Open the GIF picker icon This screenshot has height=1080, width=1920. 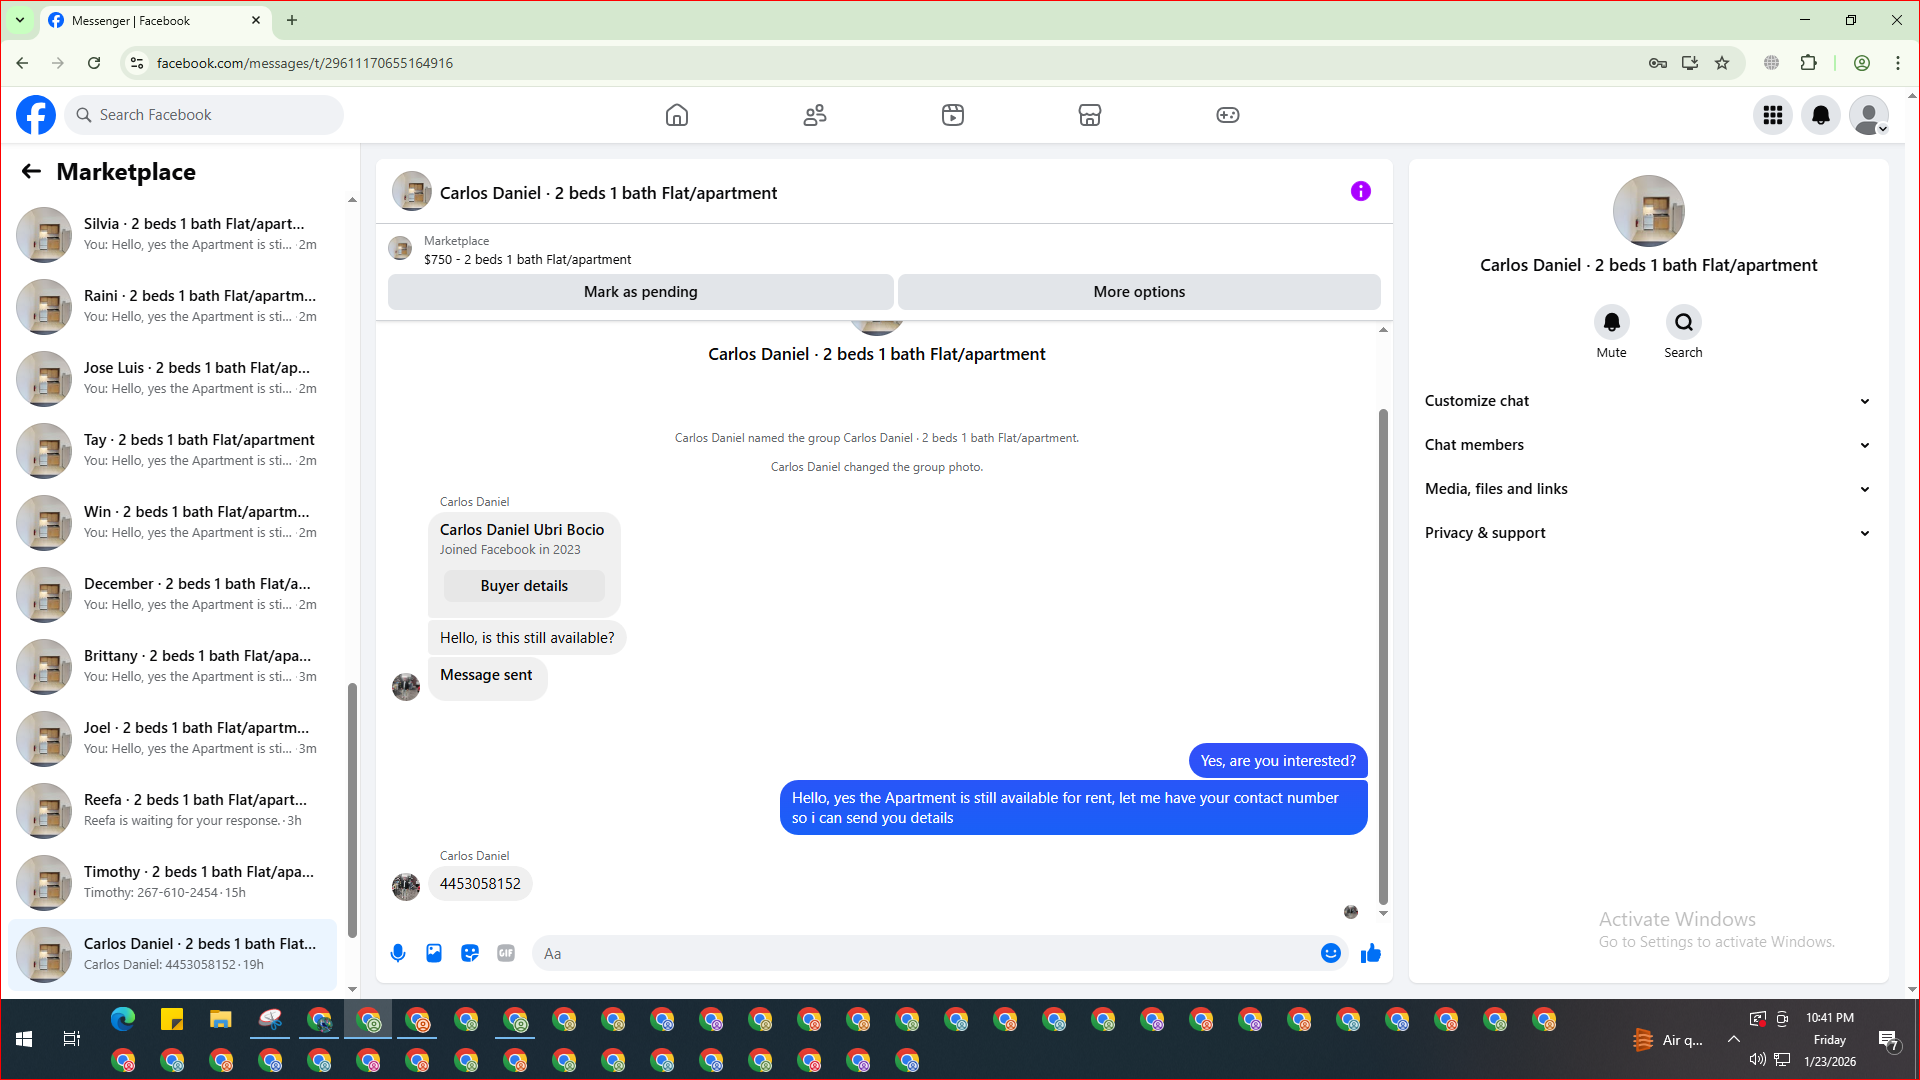[506, 953]
